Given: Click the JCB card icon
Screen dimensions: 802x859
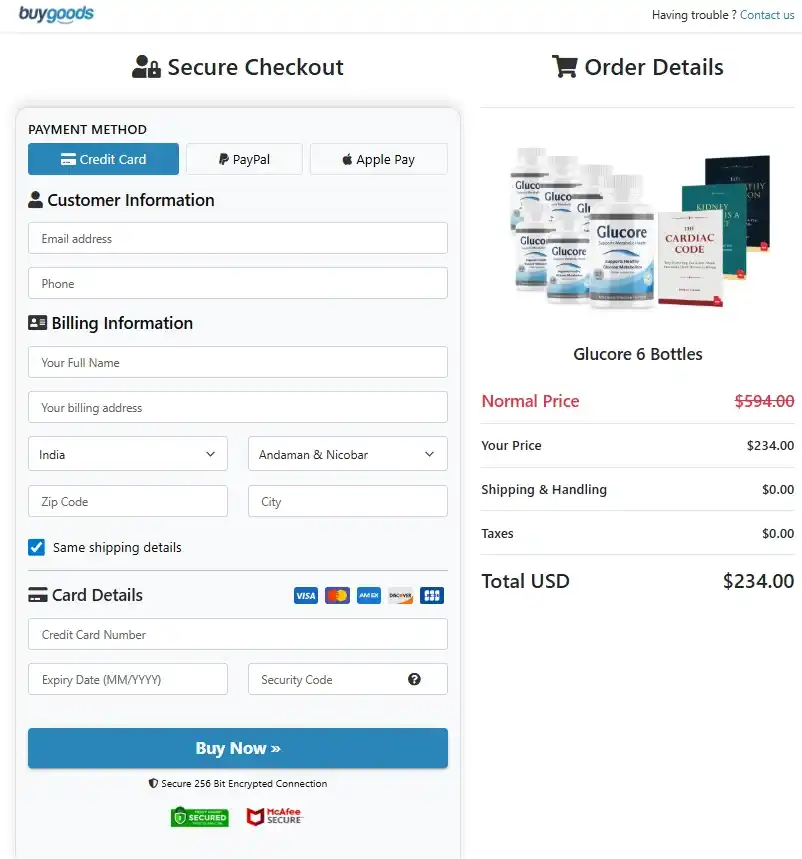Looking at the screenshot, I should [432, 595].
